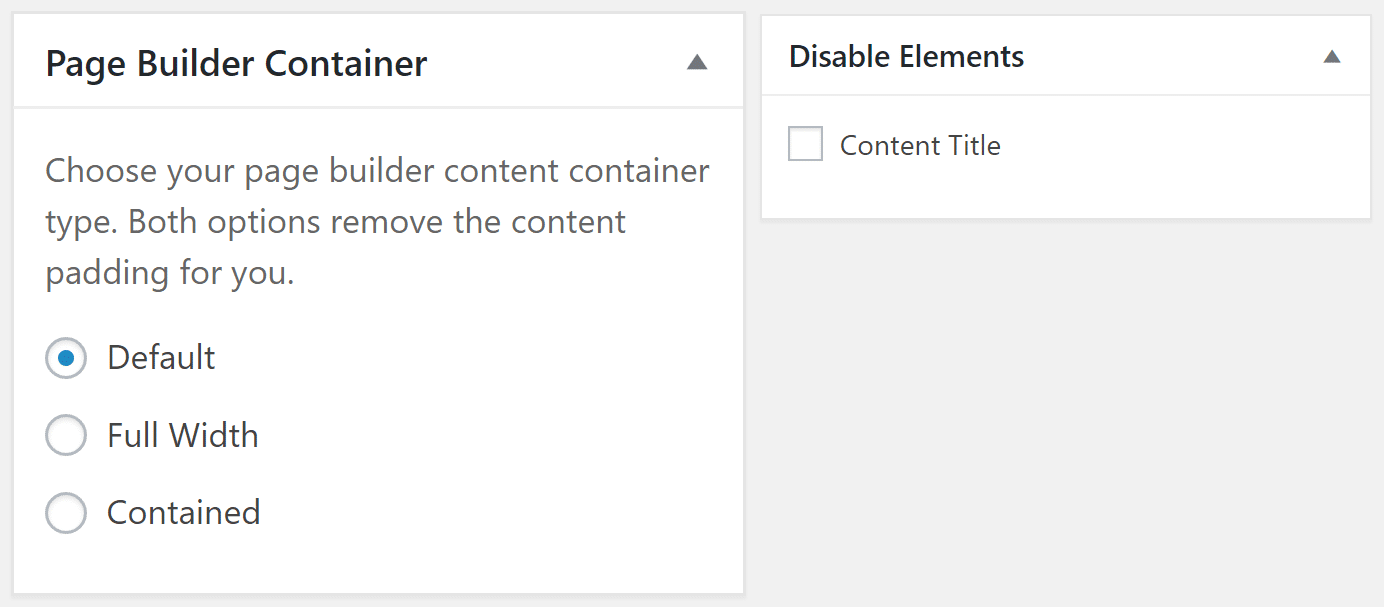Click the Content Title label text
This screenshot has height=607, width=1384.
[921, 145]
